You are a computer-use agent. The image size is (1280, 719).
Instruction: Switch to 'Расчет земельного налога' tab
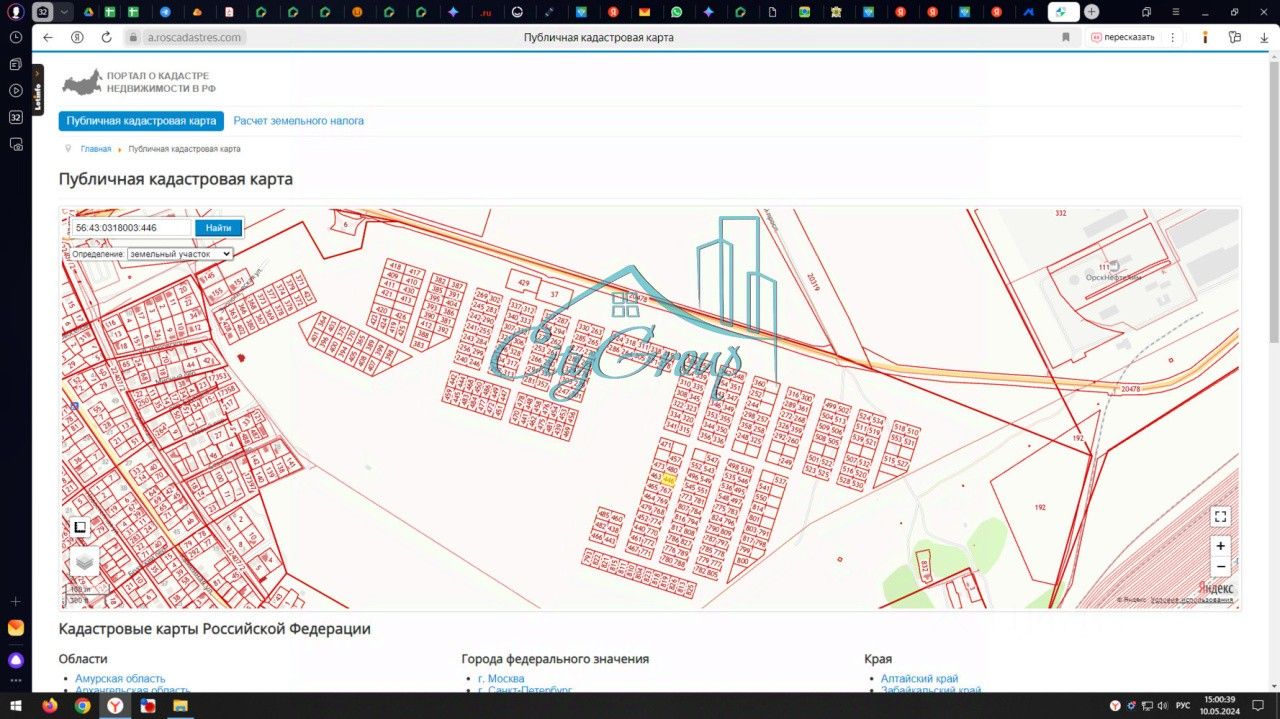coord(299,121)
